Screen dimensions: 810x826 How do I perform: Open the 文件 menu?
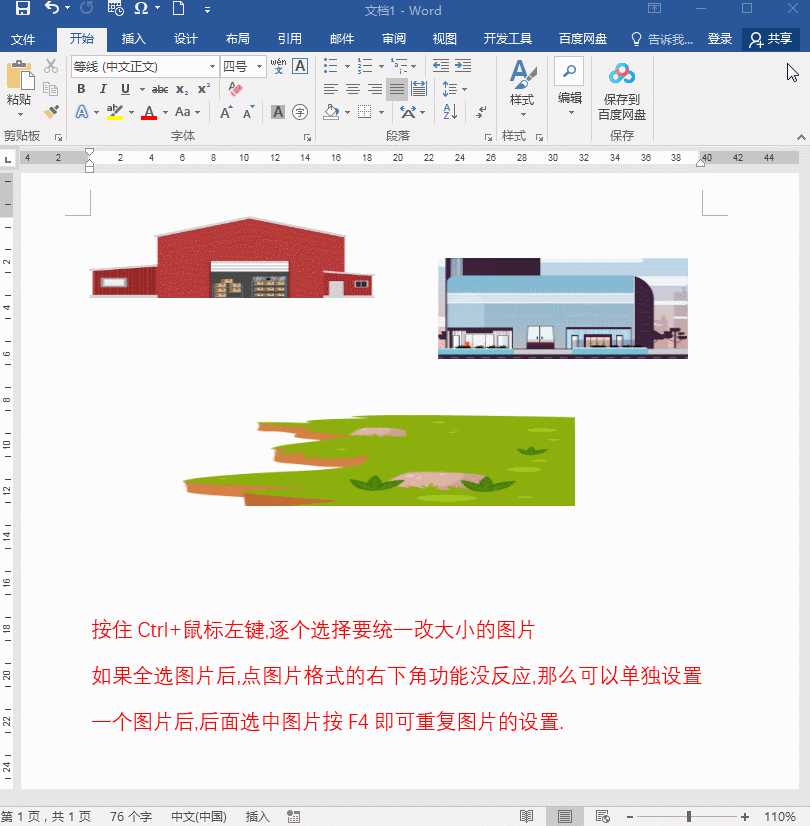pyautogui.click(x=23, y=39)
